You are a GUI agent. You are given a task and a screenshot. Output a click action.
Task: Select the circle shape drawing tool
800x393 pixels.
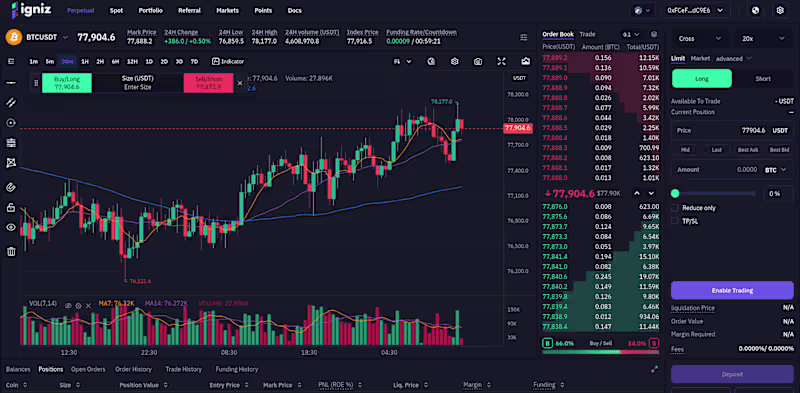11,122
